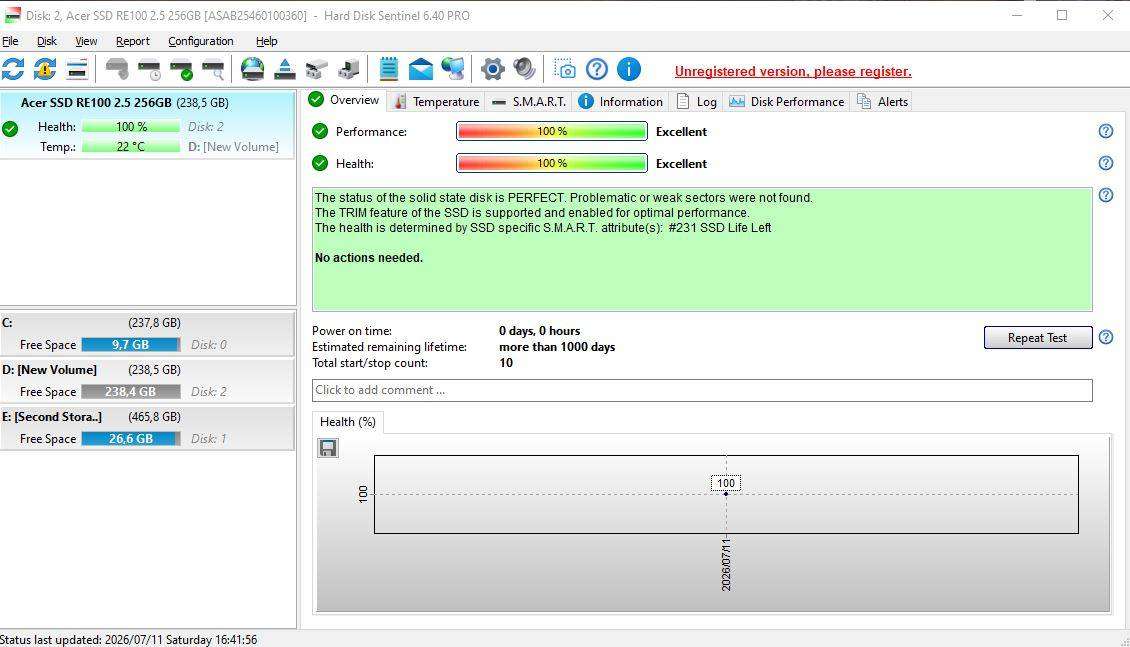The height and width of the screenshot is (647, 1130).
Task: Switch to the Log tab
Action: pos(696,102)
